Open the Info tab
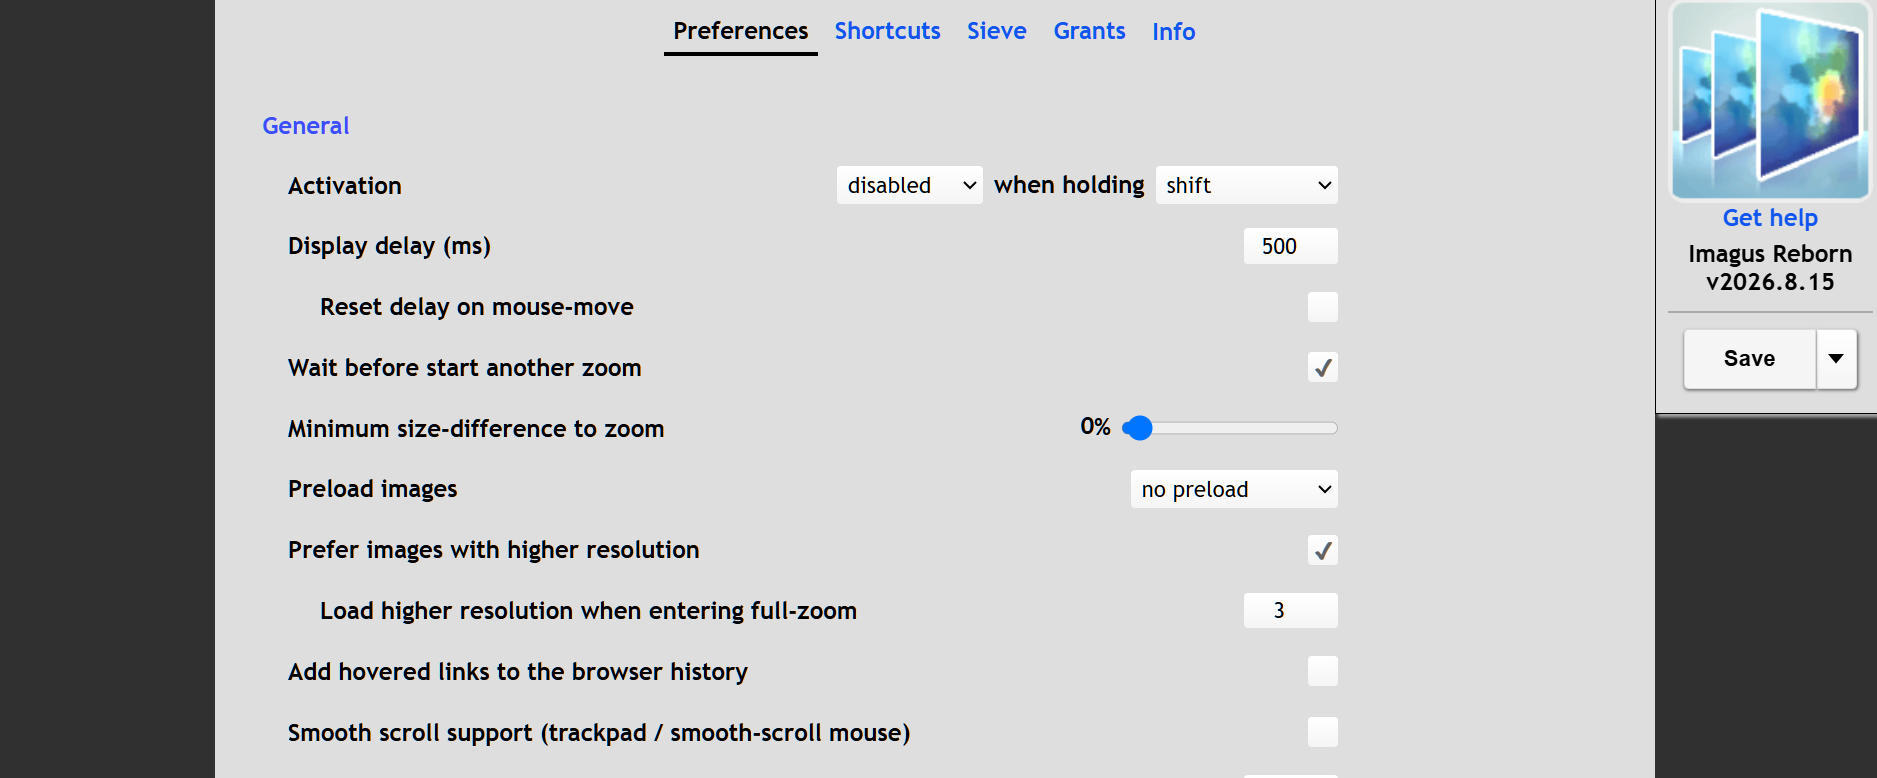This screenshot has width=1877, height=778. (1173, 31)
